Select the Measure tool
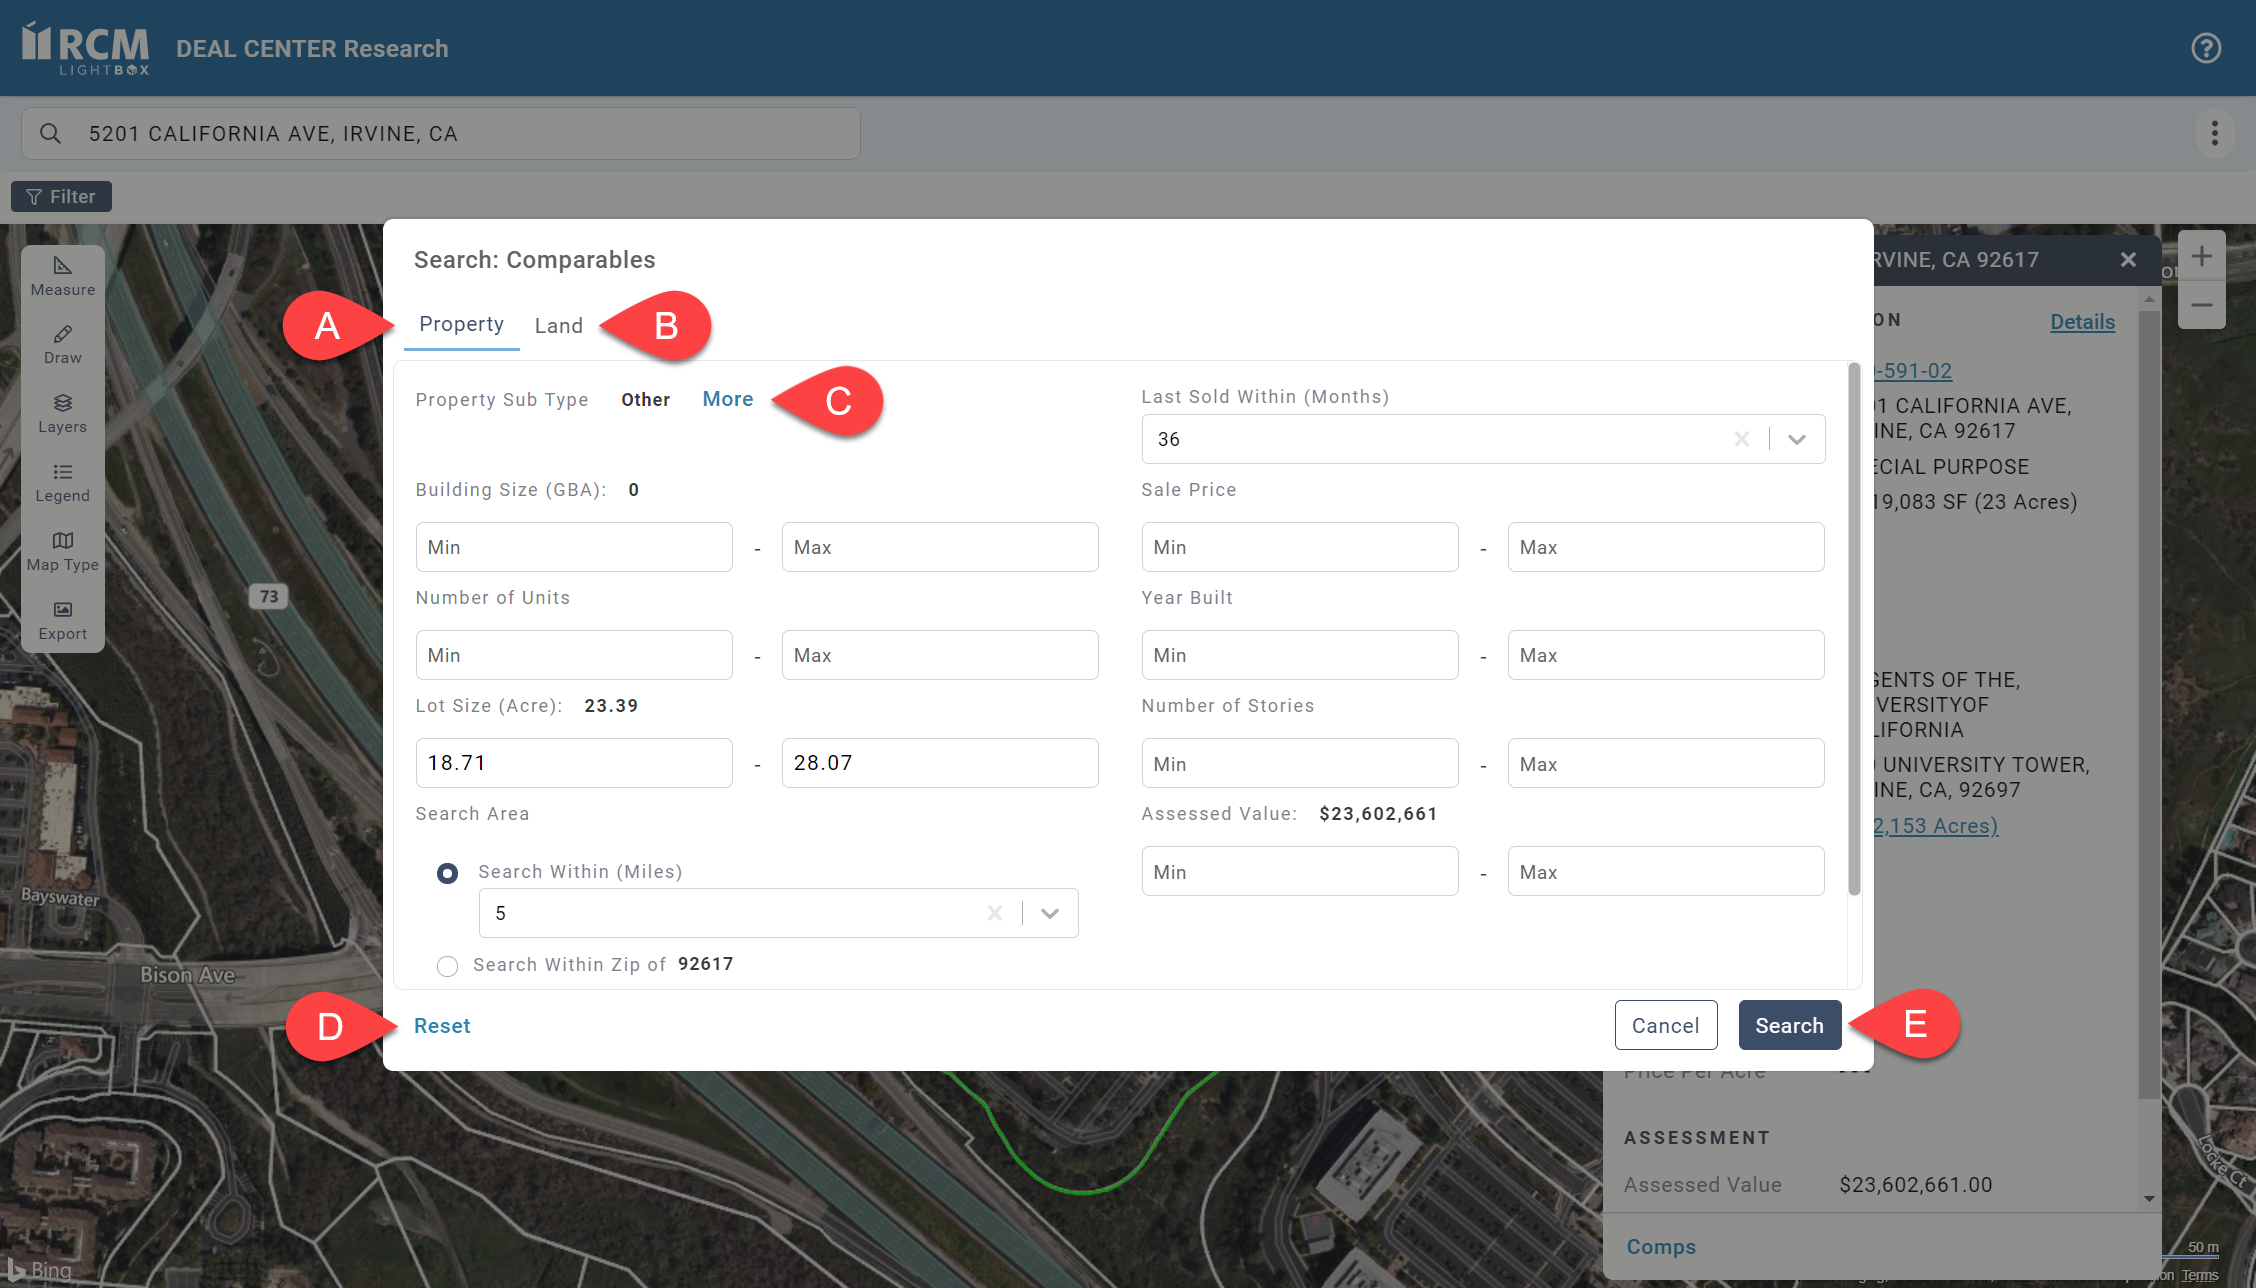Screen dimensions: 2256x1288 pyautogui.click(x=62, y=275)
